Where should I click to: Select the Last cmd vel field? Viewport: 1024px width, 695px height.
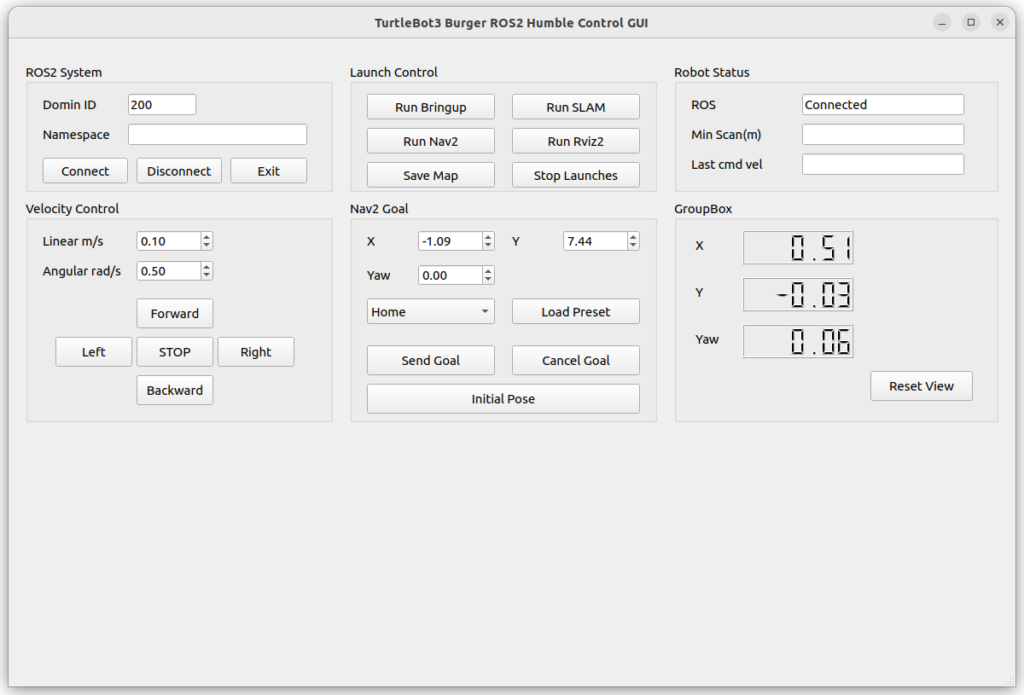pyautogui.click(x=882, y=165)
